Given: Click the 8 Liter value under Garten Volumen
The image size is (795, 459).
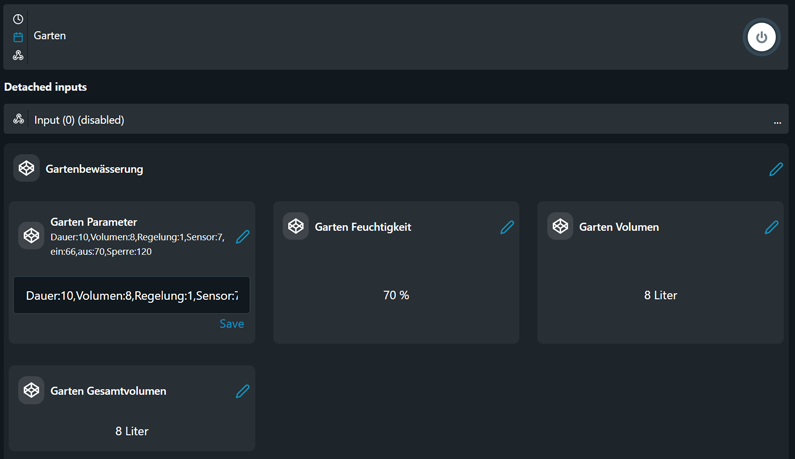Looking at the screenshot, I should coord(660,295).
